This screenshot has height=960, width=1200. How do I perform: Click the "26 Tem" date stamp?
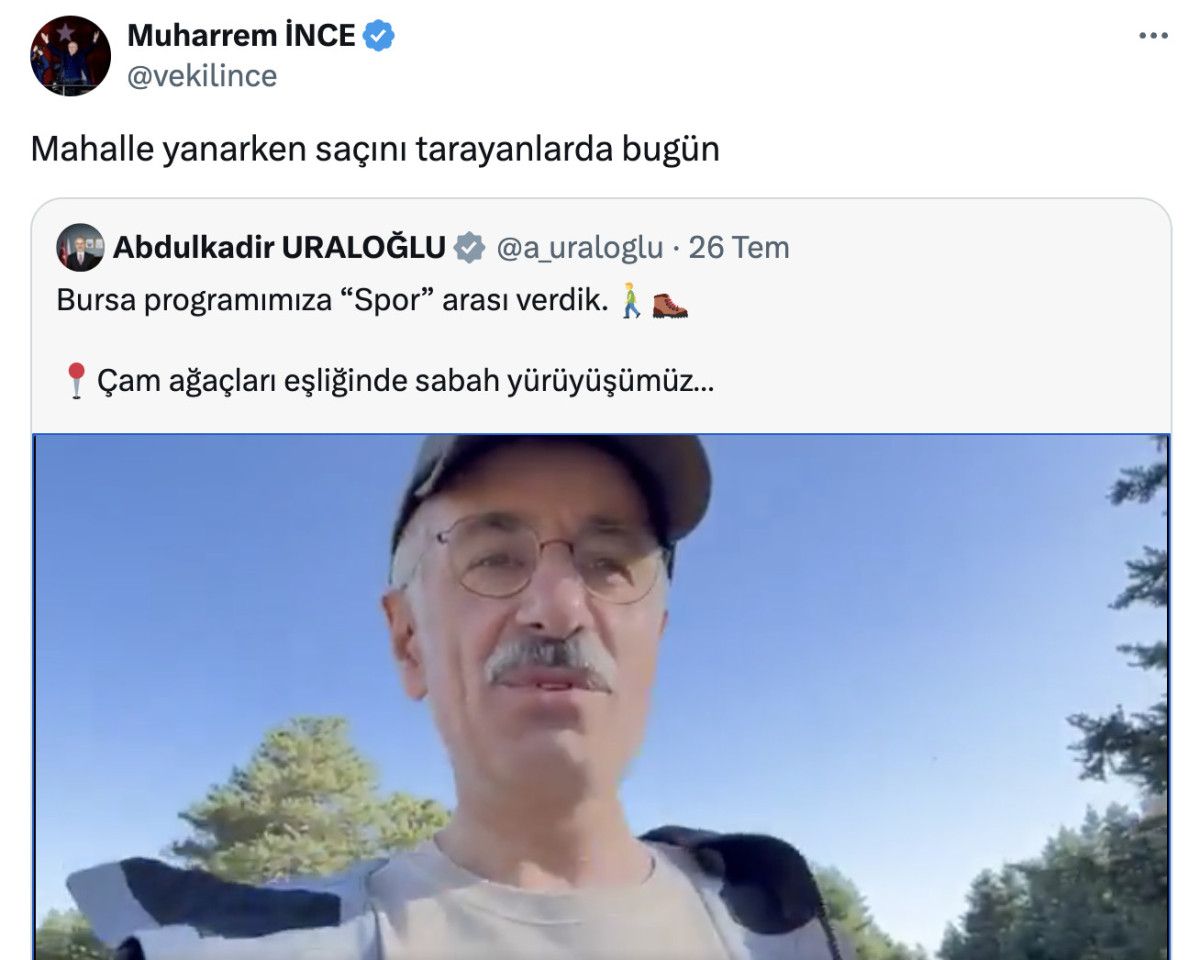[739, 247]
